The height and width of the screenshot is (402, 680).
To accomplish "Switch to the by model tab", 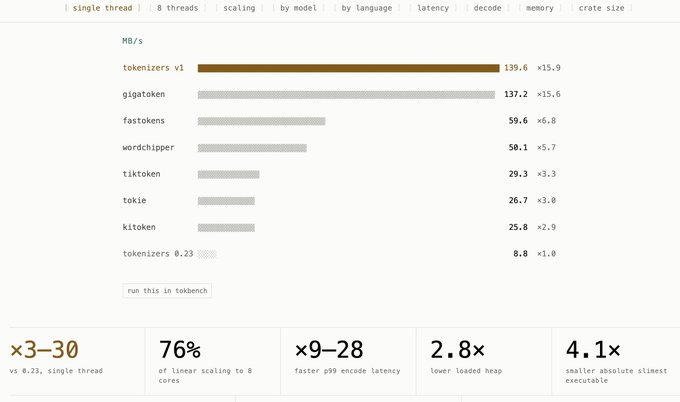I will click(x=298, y=8).
